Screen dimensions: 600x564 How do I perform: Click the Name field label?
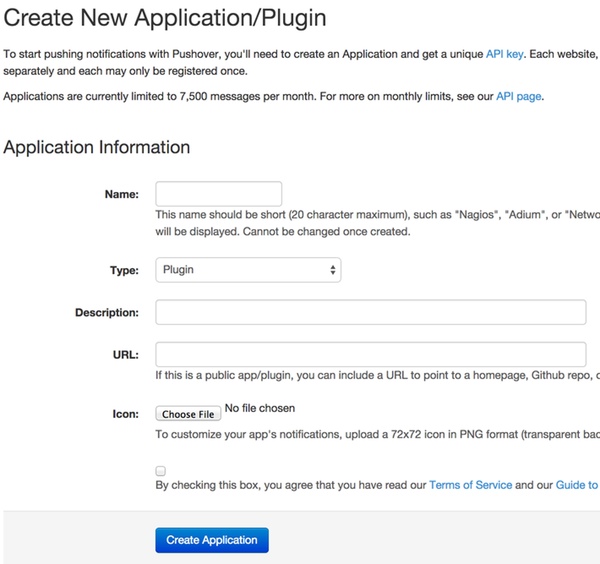[121, 194]
